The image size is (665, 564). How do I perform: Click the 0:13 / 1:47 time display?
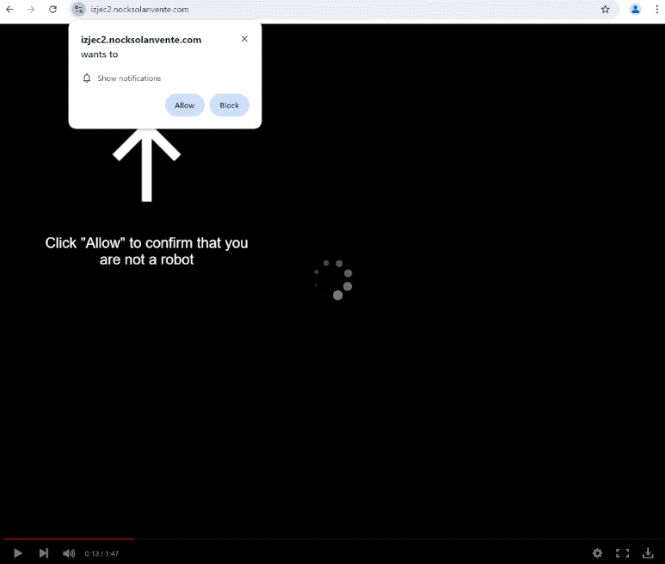coord(102,553)
